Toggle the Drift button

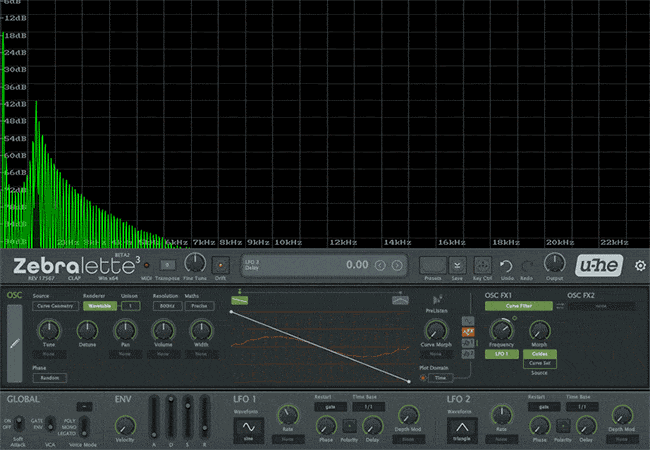221,265
